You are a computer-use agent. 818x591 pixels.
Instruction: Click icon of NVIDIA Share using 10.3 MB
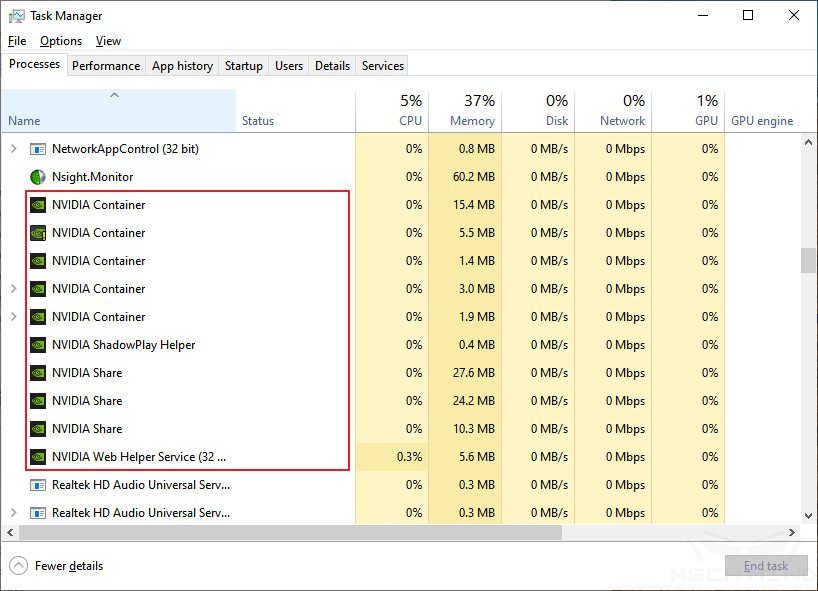point(38,429)
